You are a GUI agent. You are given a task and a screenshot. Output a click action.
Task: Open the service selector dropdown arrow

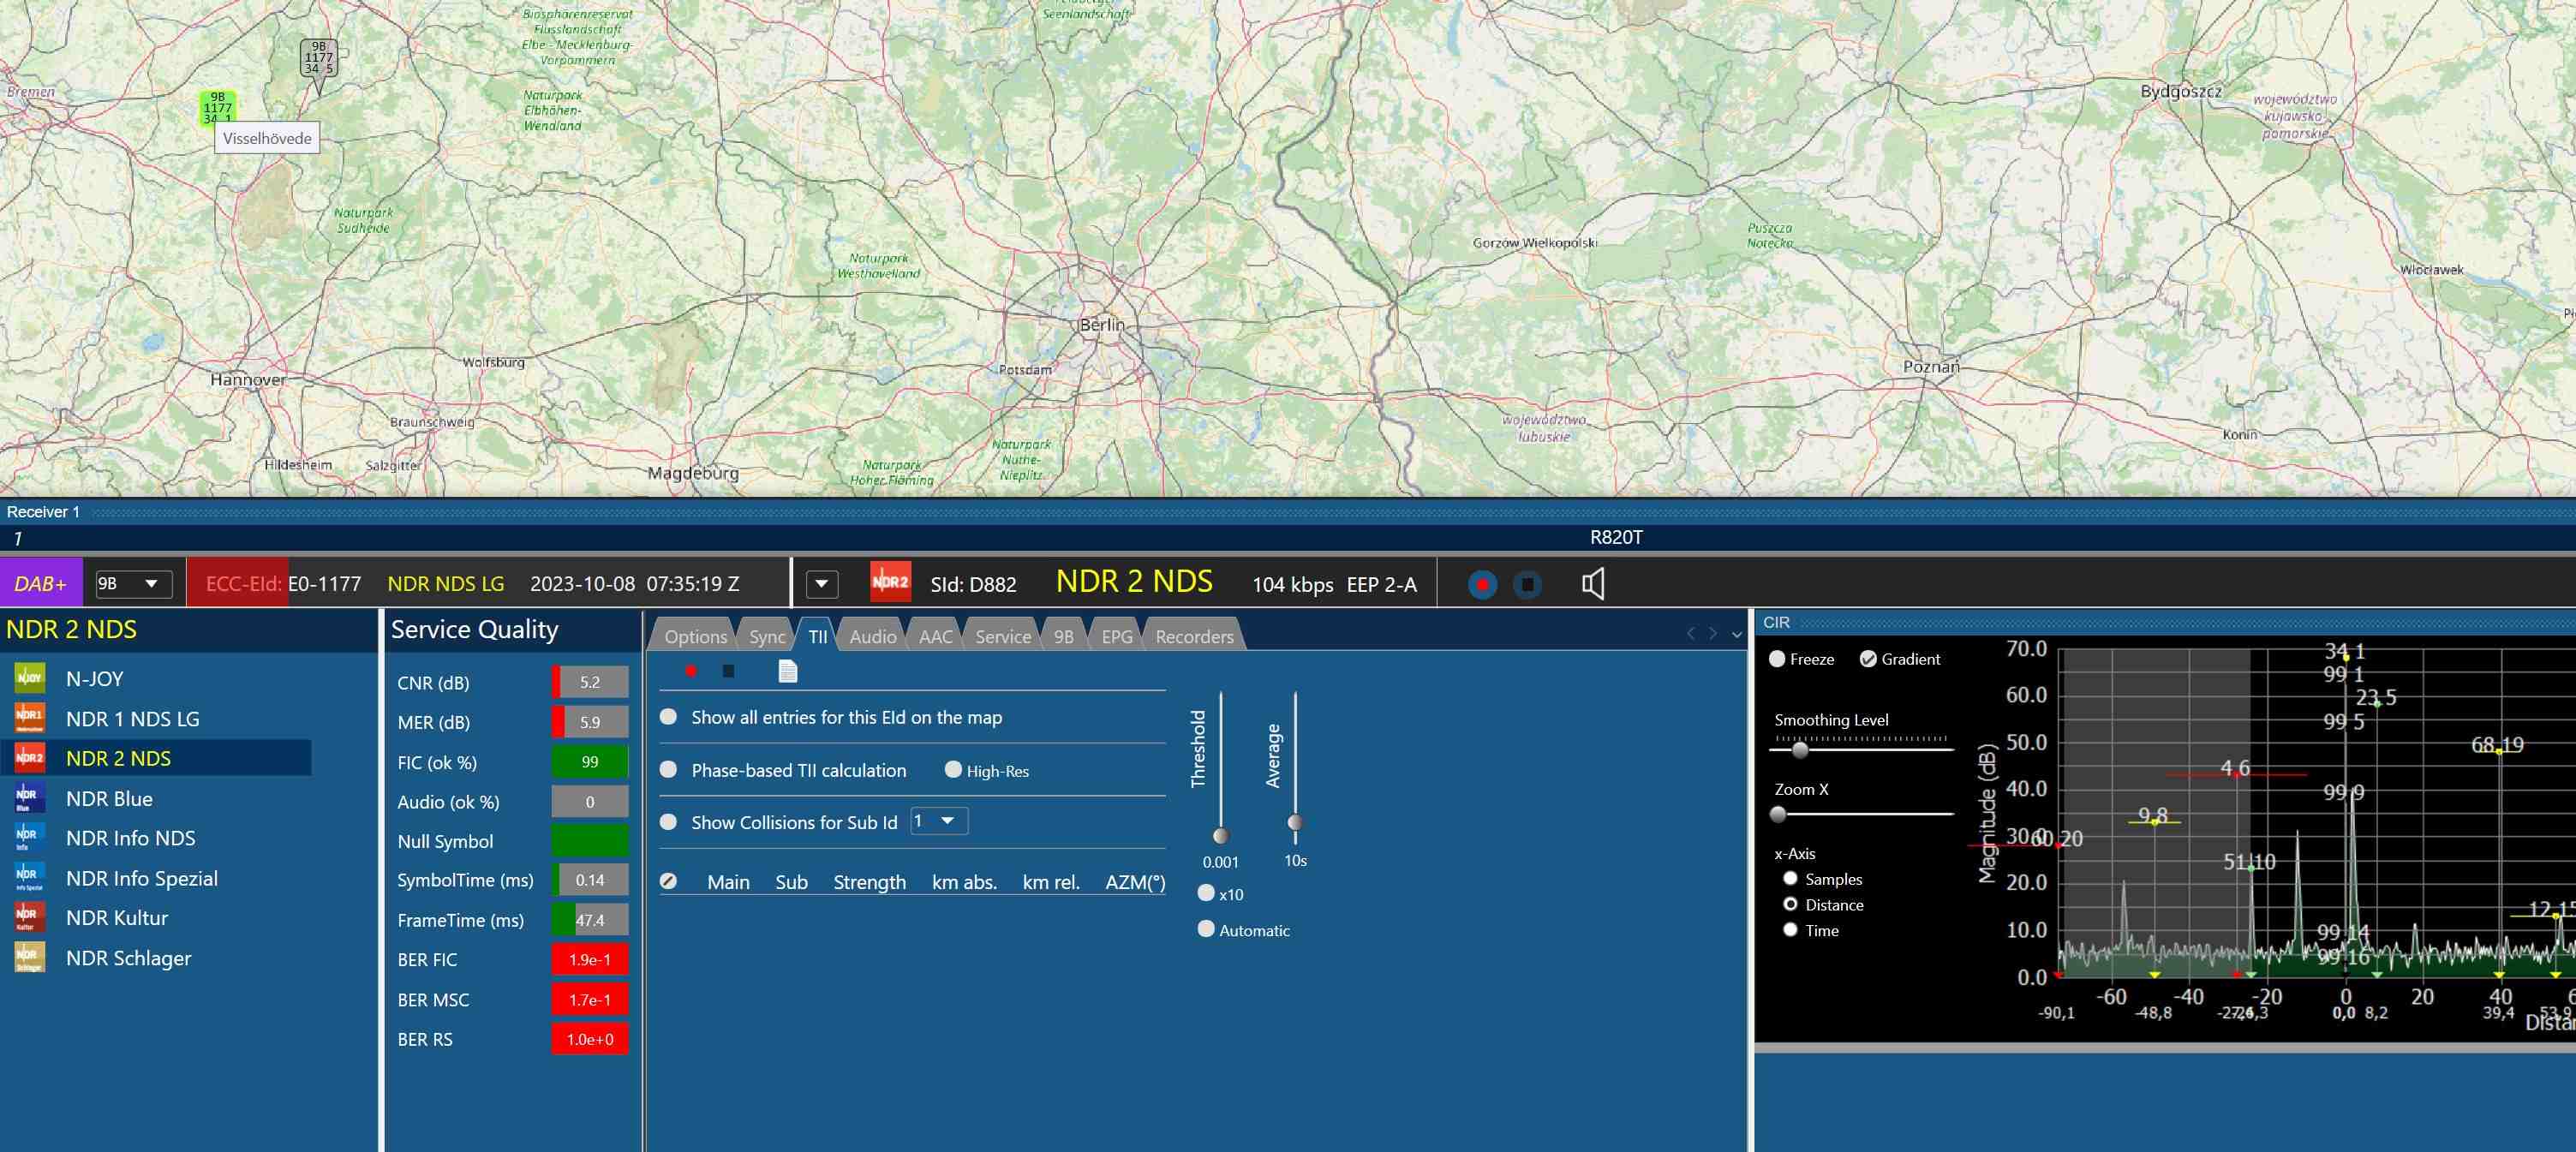[x=821, y=584]
